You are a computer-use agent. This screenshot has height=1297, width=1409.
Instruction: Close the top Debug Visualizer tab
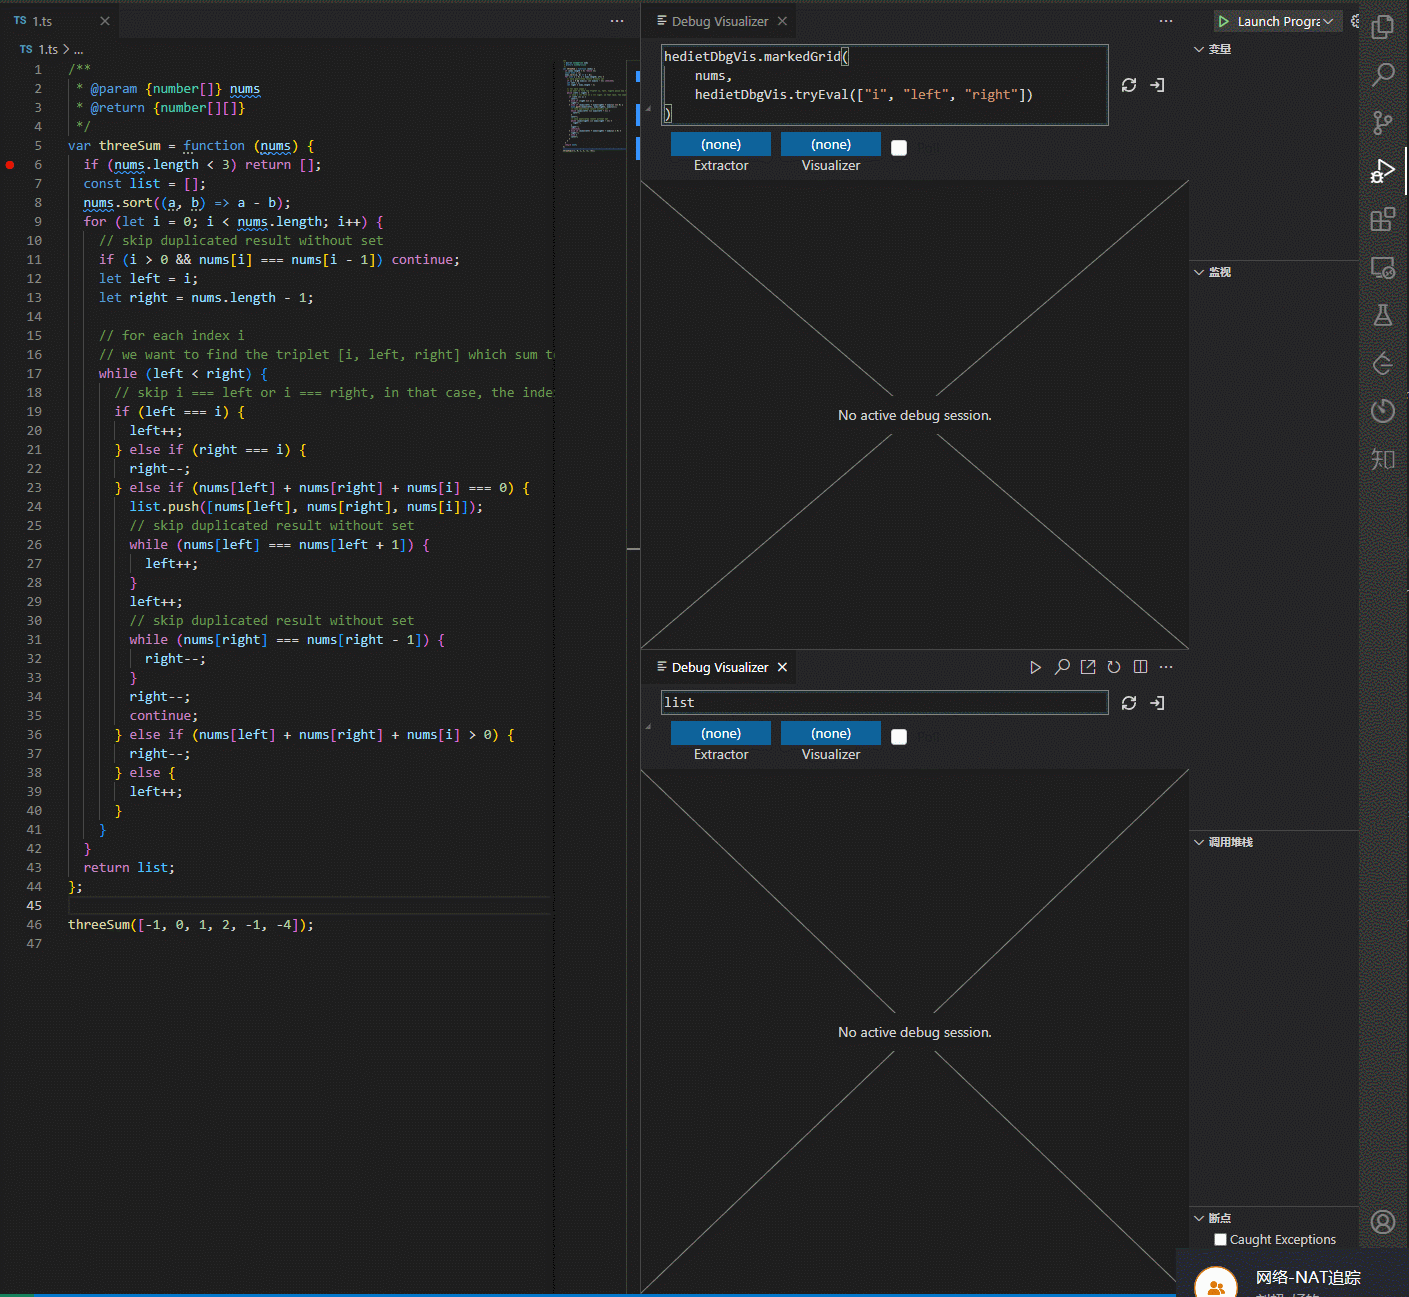point(782,21)
